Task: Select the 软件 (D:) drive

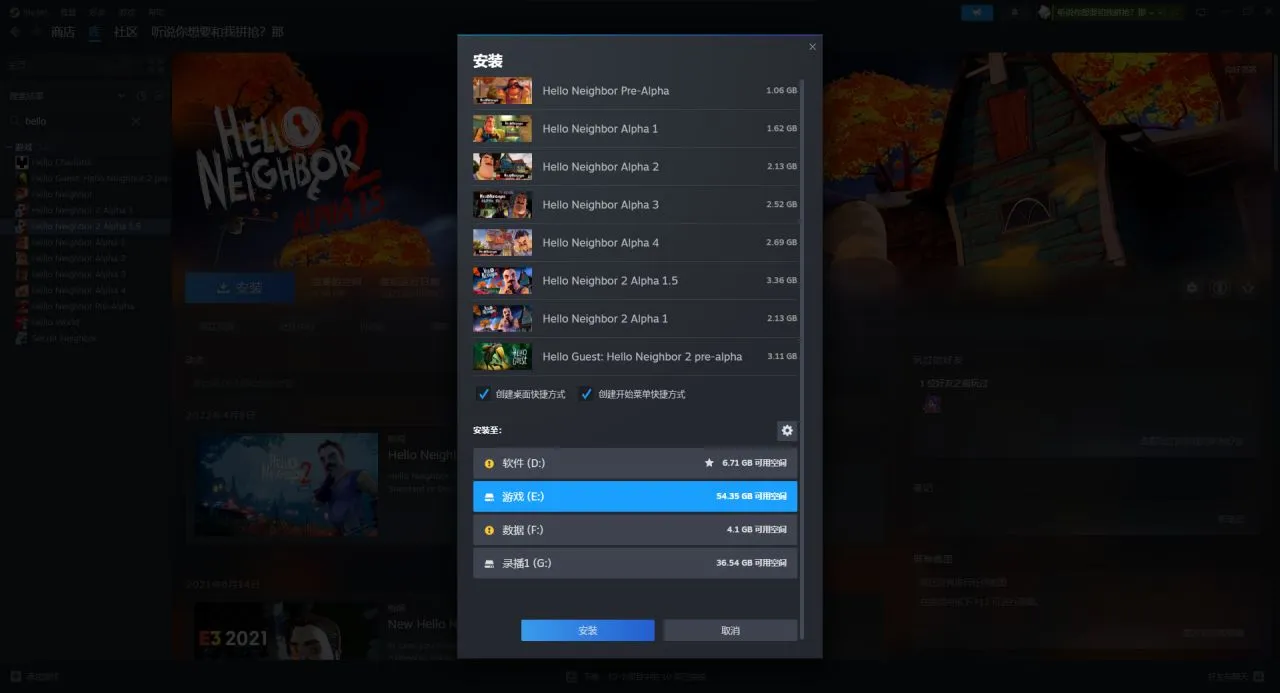Action: tap(635, 463)
